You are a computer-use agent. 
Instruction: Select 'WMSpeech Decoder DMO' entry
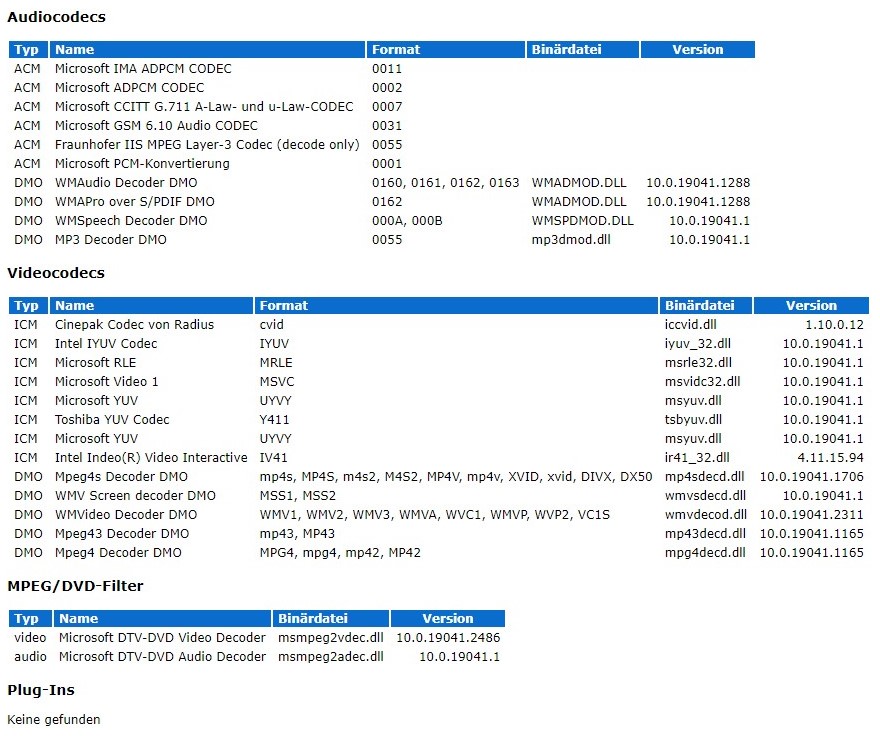[131, 221]
